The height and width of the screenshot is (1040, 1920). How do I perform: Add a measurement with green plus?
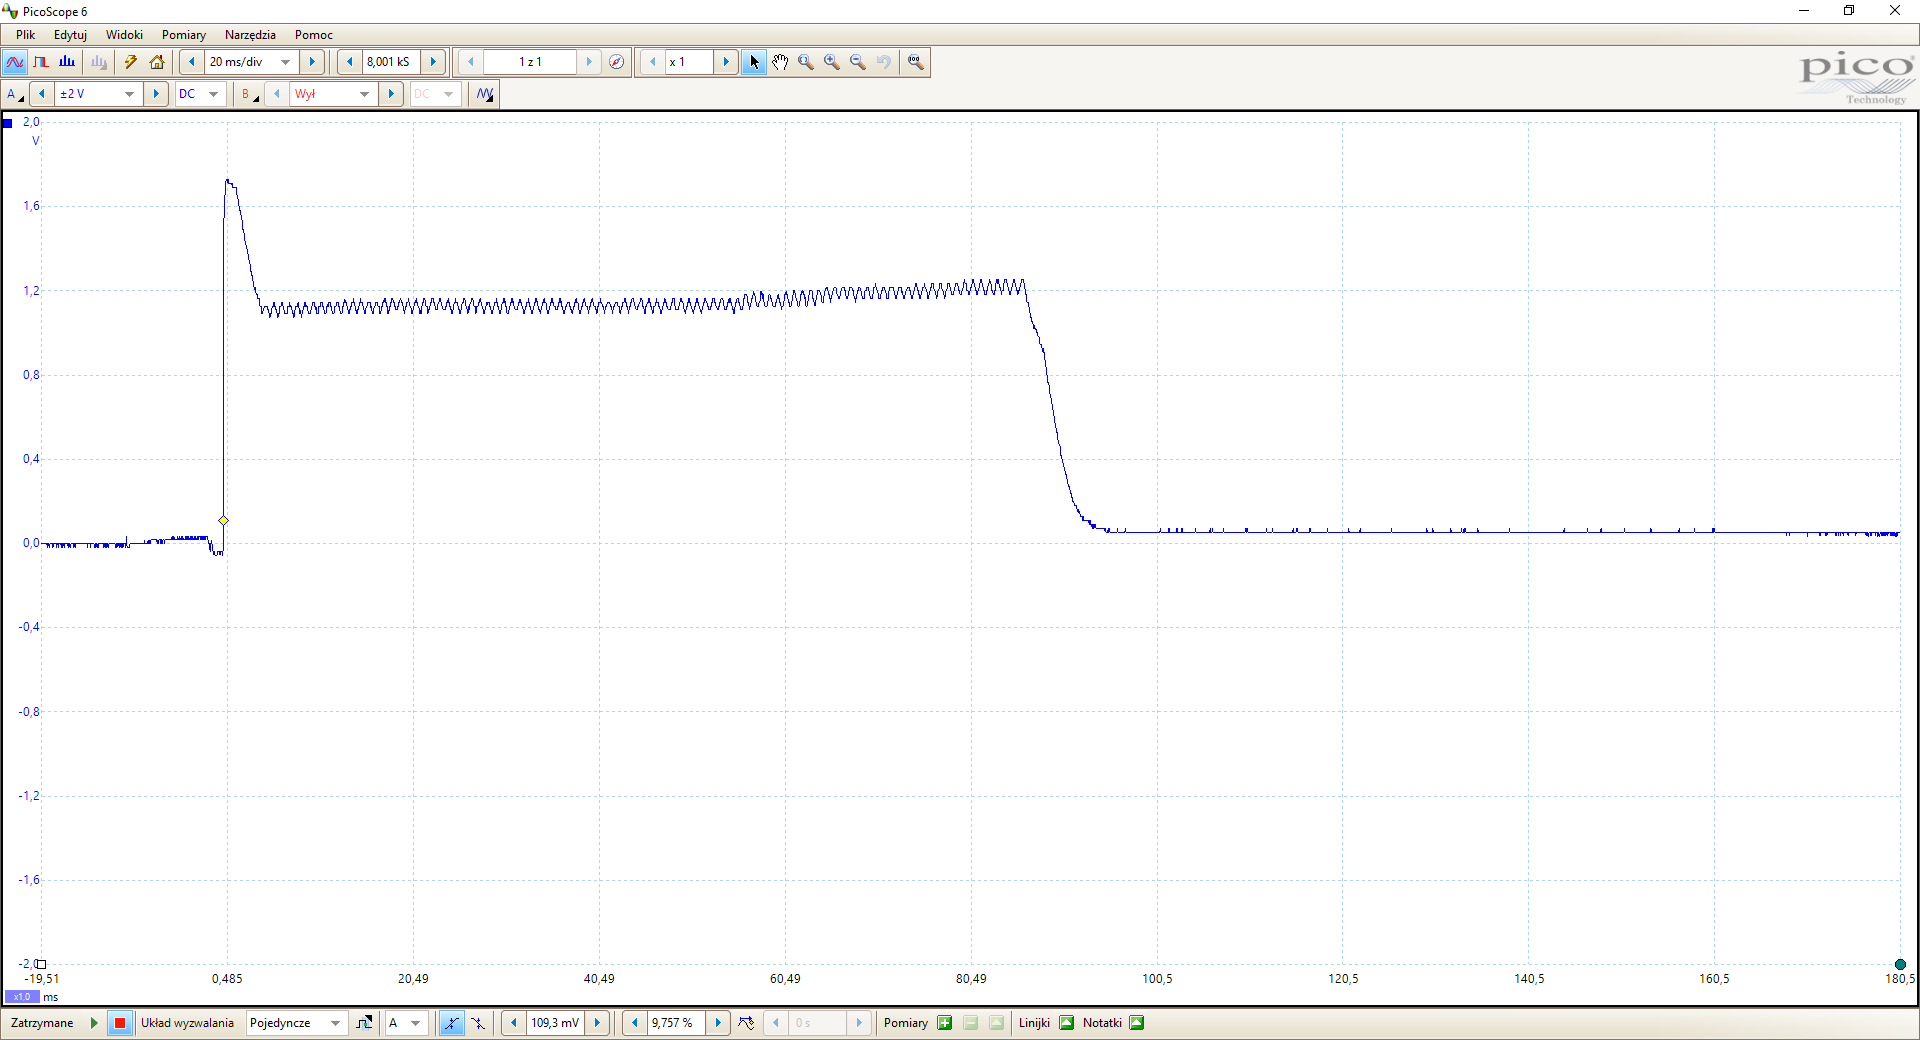[945, 1023]
